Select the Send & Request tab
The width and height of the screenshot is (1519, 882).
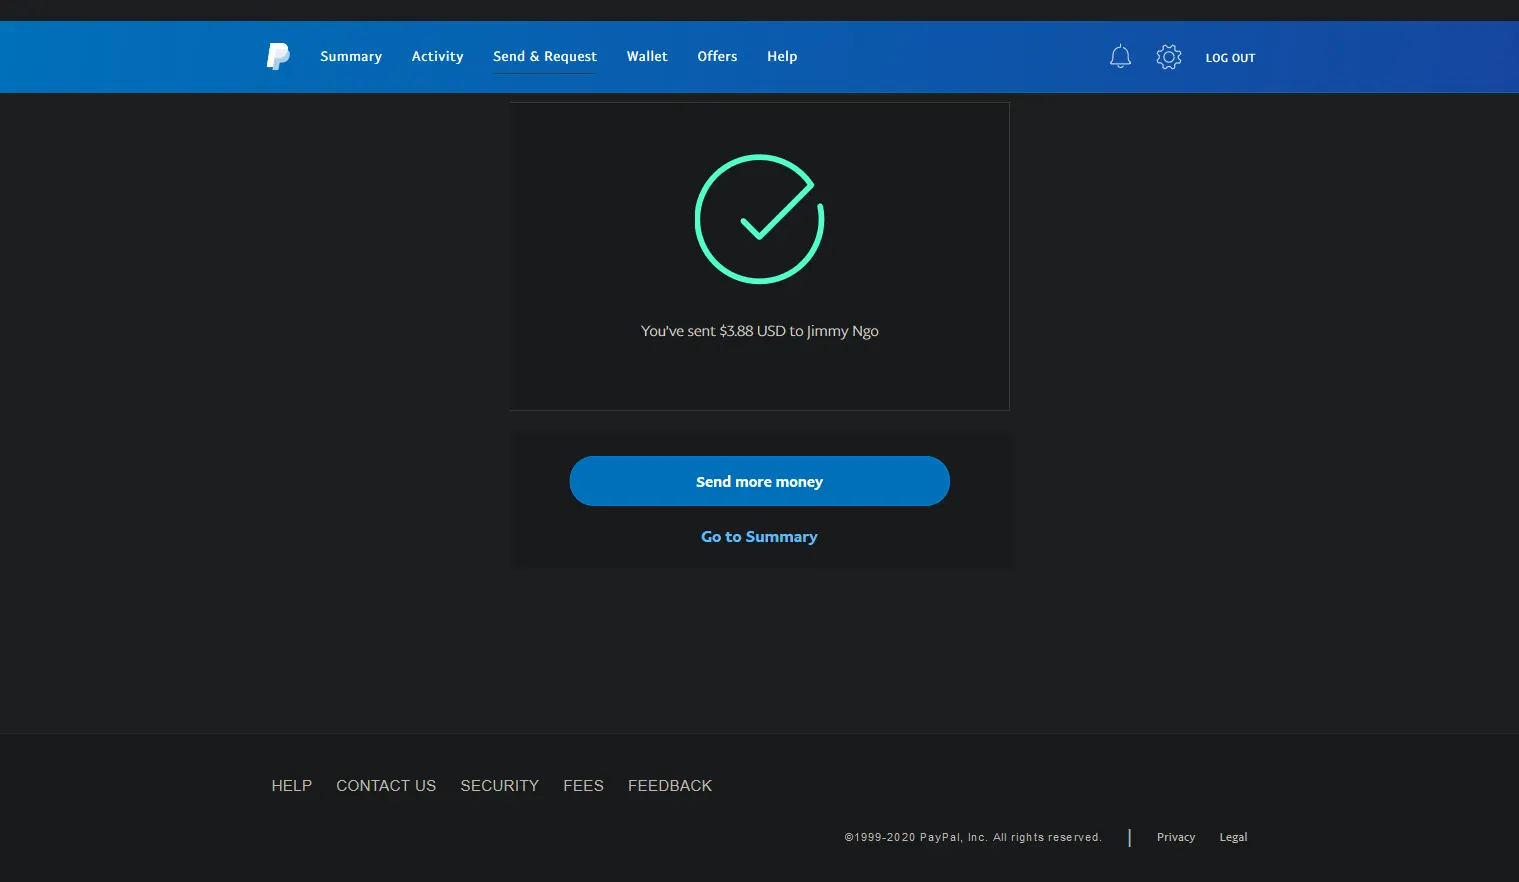[544, 57]
